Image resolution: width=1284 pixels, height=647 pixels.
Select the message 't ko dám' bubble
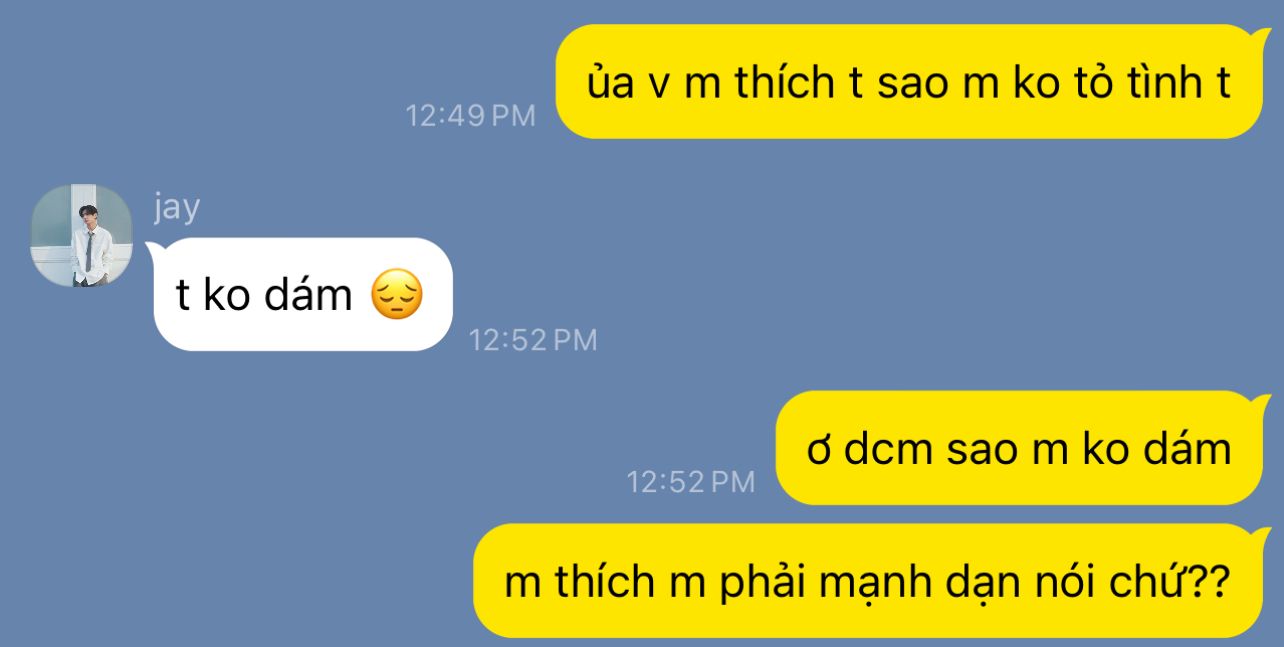299,294
